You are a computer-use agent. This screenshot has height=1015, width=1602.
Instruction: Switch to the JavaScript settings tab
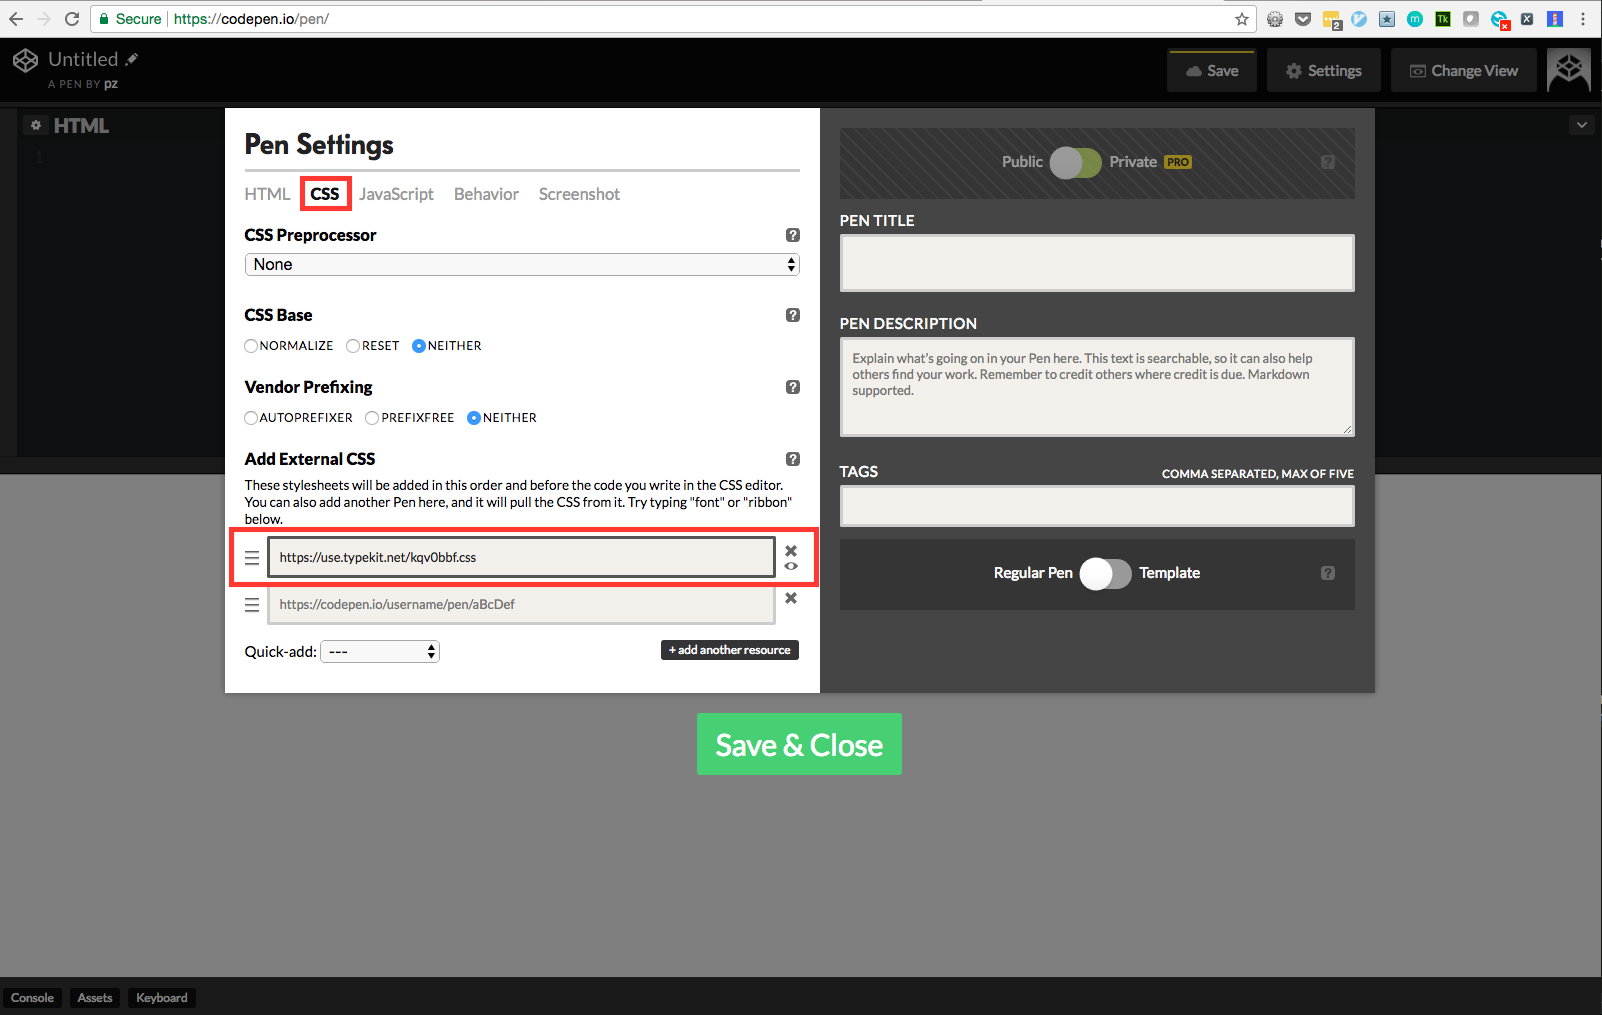(x=396, y=194)
